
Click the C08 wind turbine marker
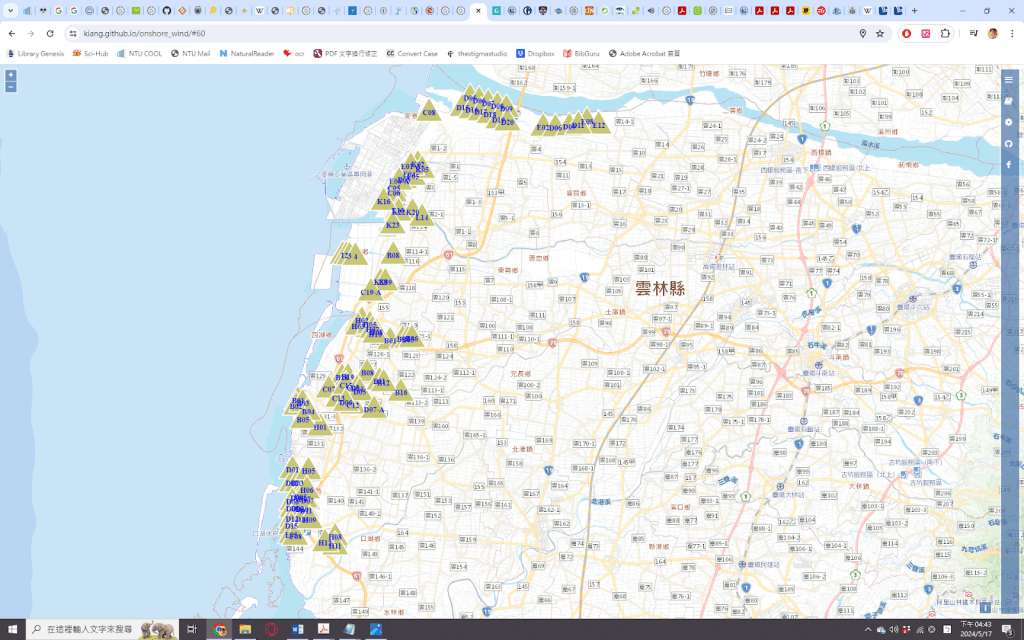coord(429,111)
